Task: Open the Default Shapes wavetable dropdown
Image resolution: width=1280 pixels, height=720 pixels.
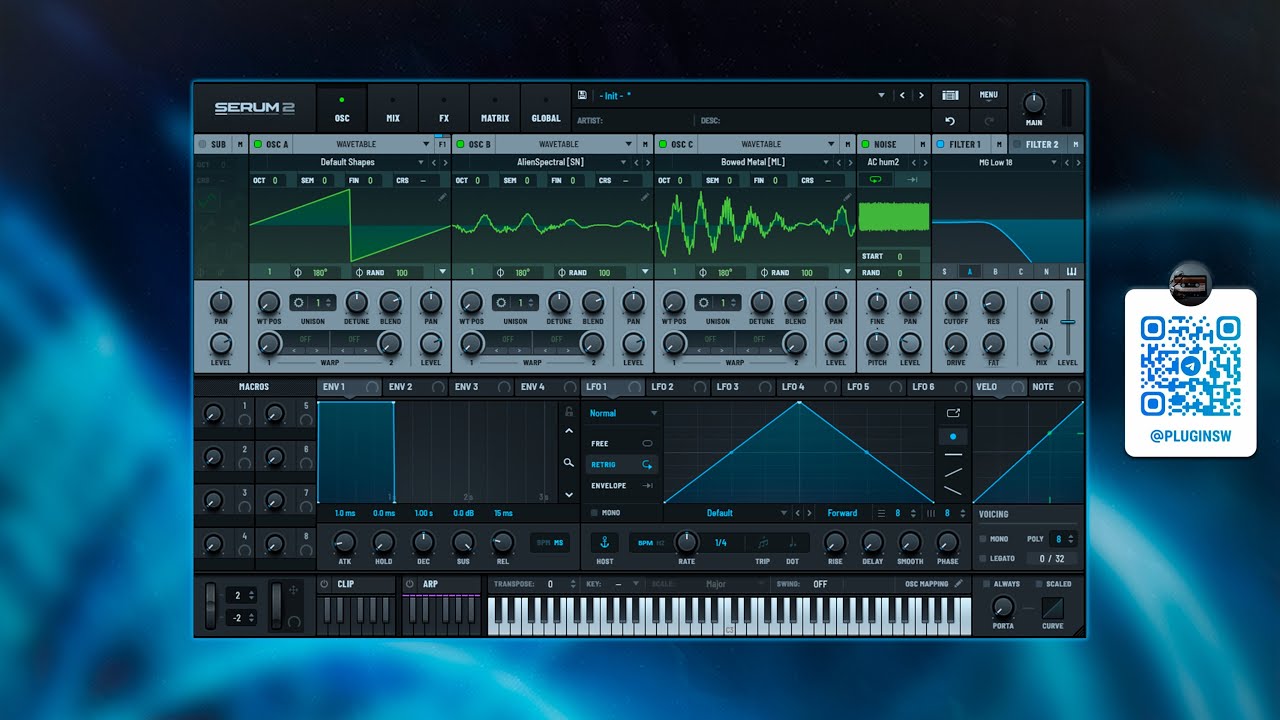Action: 349,162
